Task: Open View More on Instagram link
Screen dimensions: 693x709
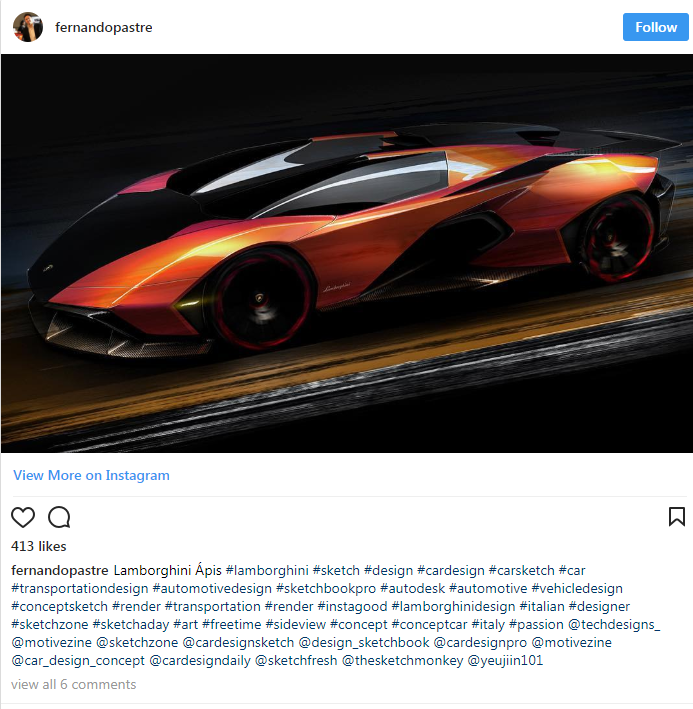Action: pyautogui.click(x=91, y=475)
